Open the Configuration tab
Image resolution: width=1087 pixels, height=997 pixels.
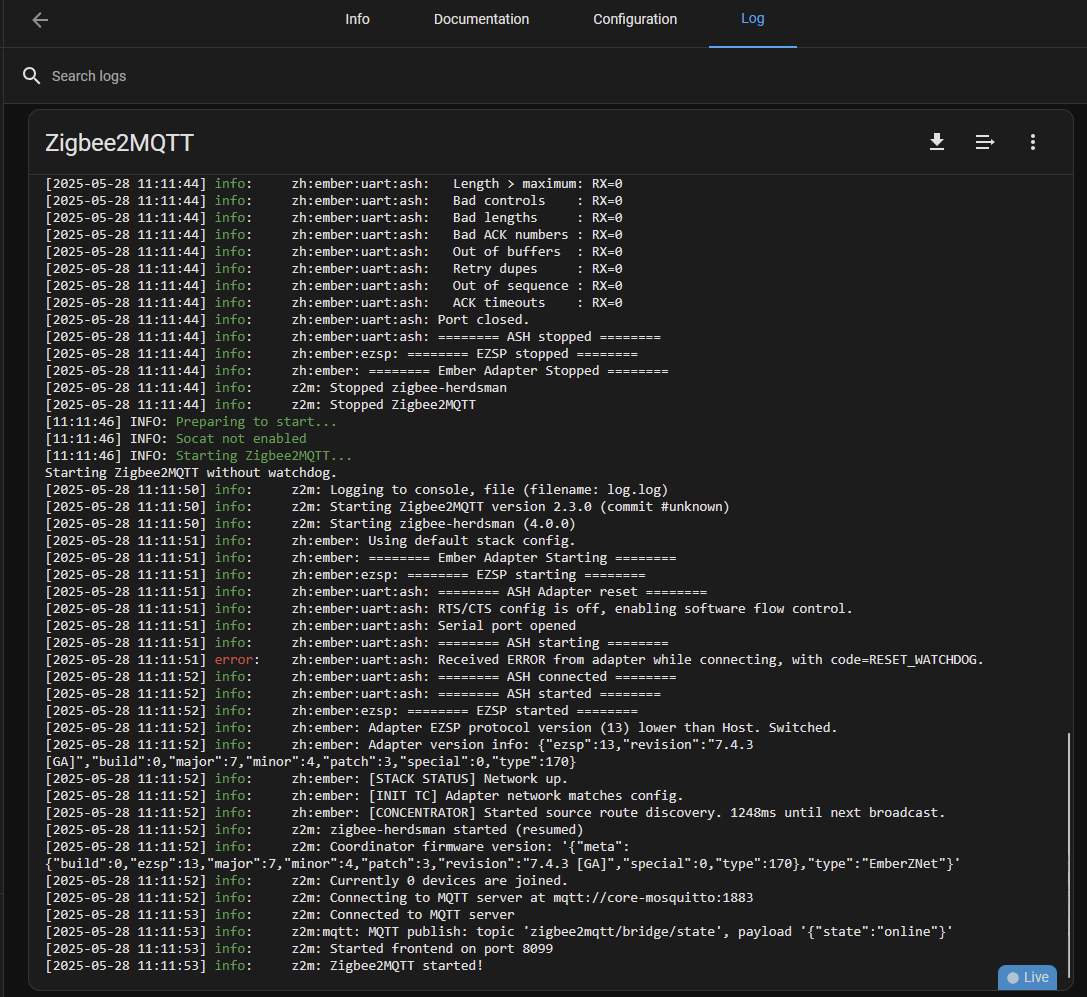pyautogui.click(x=635, y=19)
